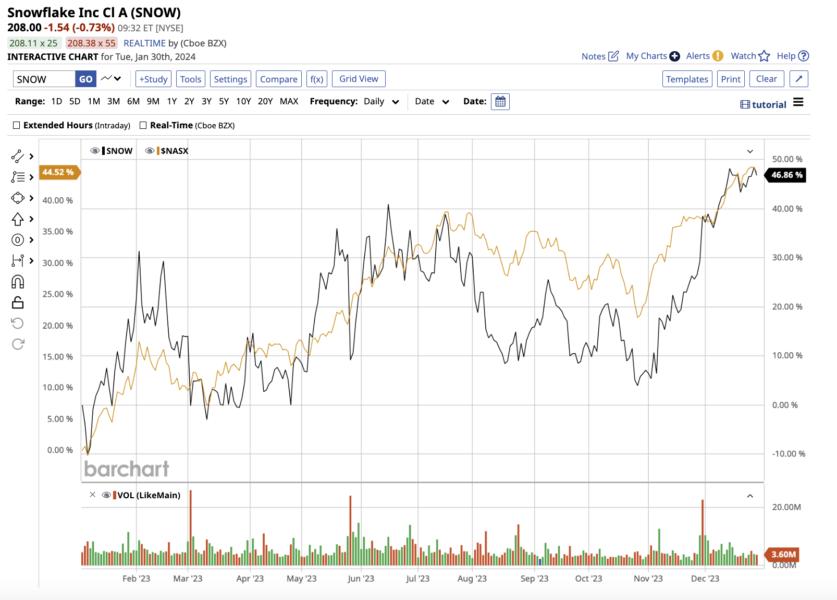
Task: Select the shapes drawing tool
Action: coord(17,198)
